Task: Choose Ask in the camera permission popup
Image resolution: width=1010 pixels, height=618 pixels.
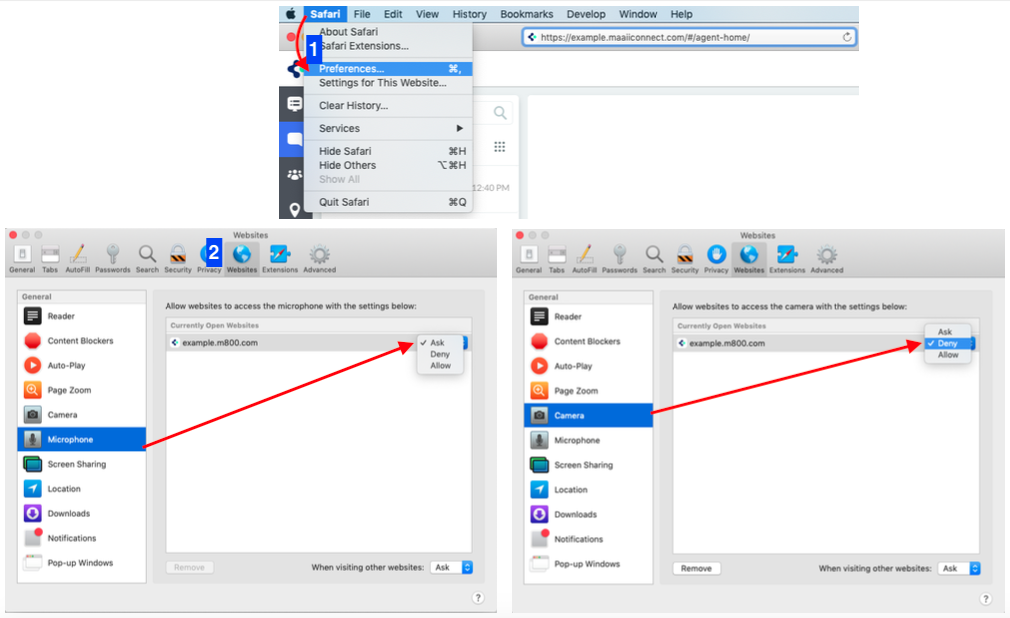Action: [x=948, y=331]
